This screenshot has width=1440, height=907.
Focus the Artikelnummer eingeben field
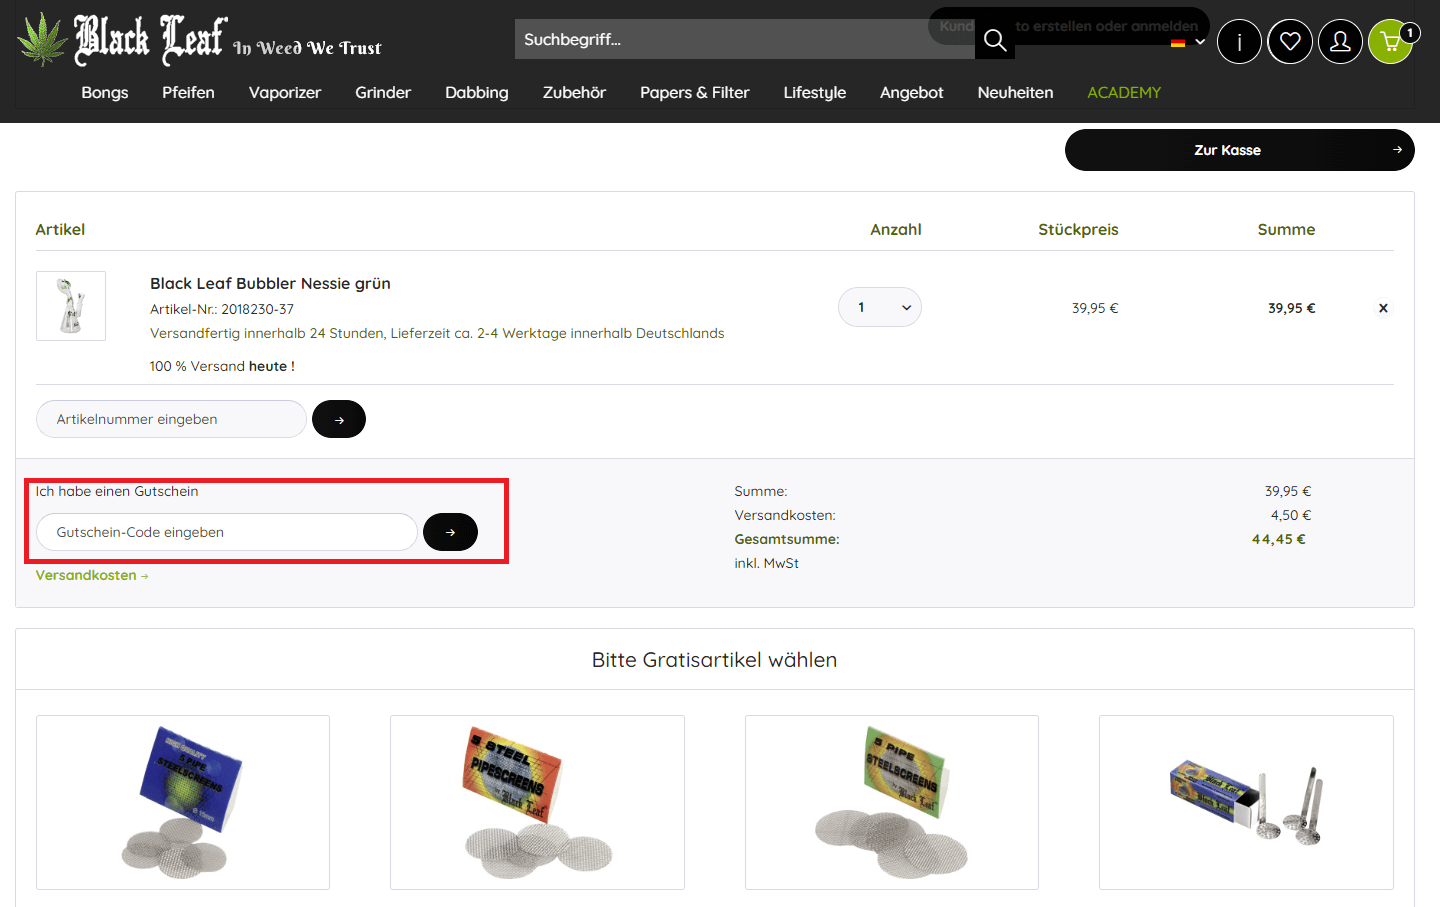tap(171, 419)
